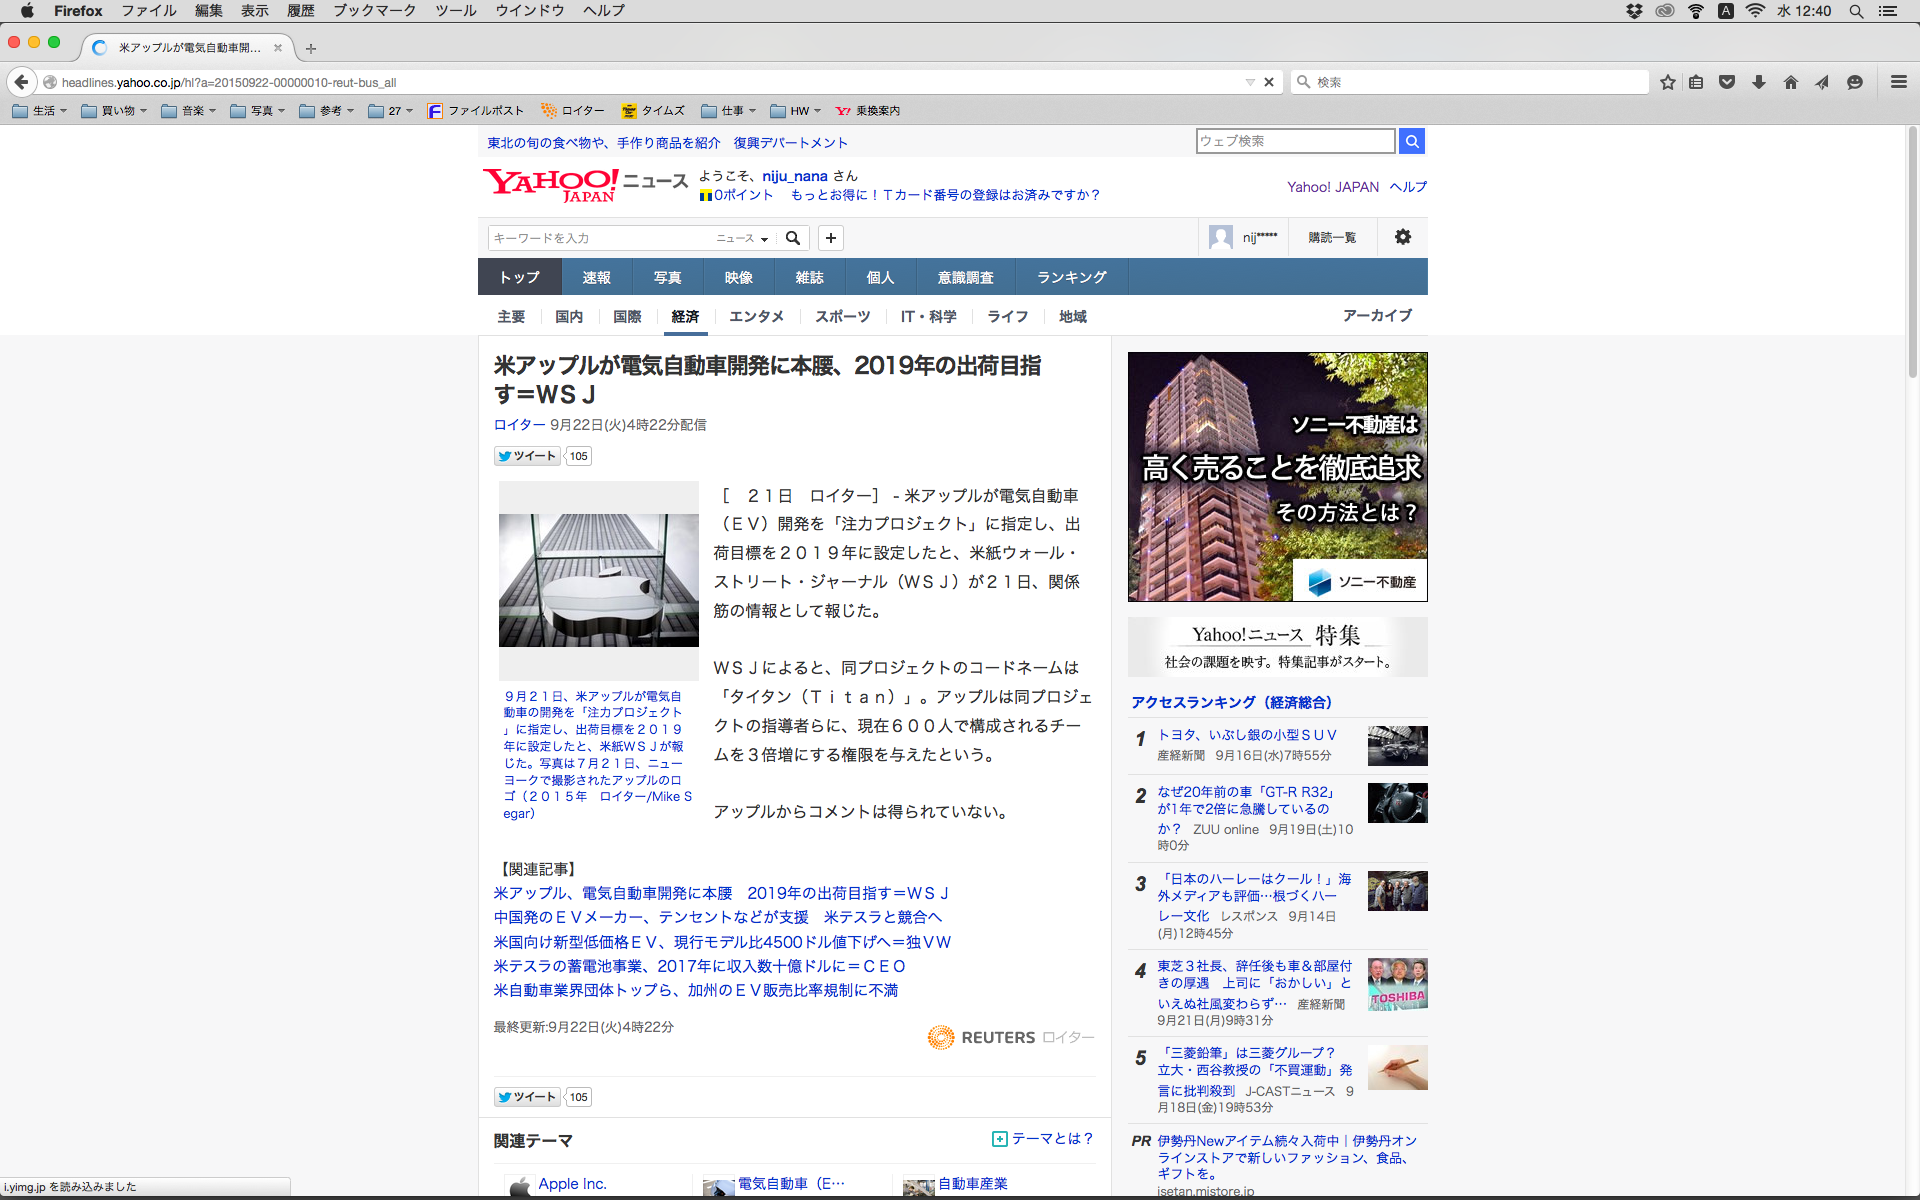The height and width of the screenshot is (1200, 1920).
Task: Click the blue web search button
Action: (x=1411, y=141)
